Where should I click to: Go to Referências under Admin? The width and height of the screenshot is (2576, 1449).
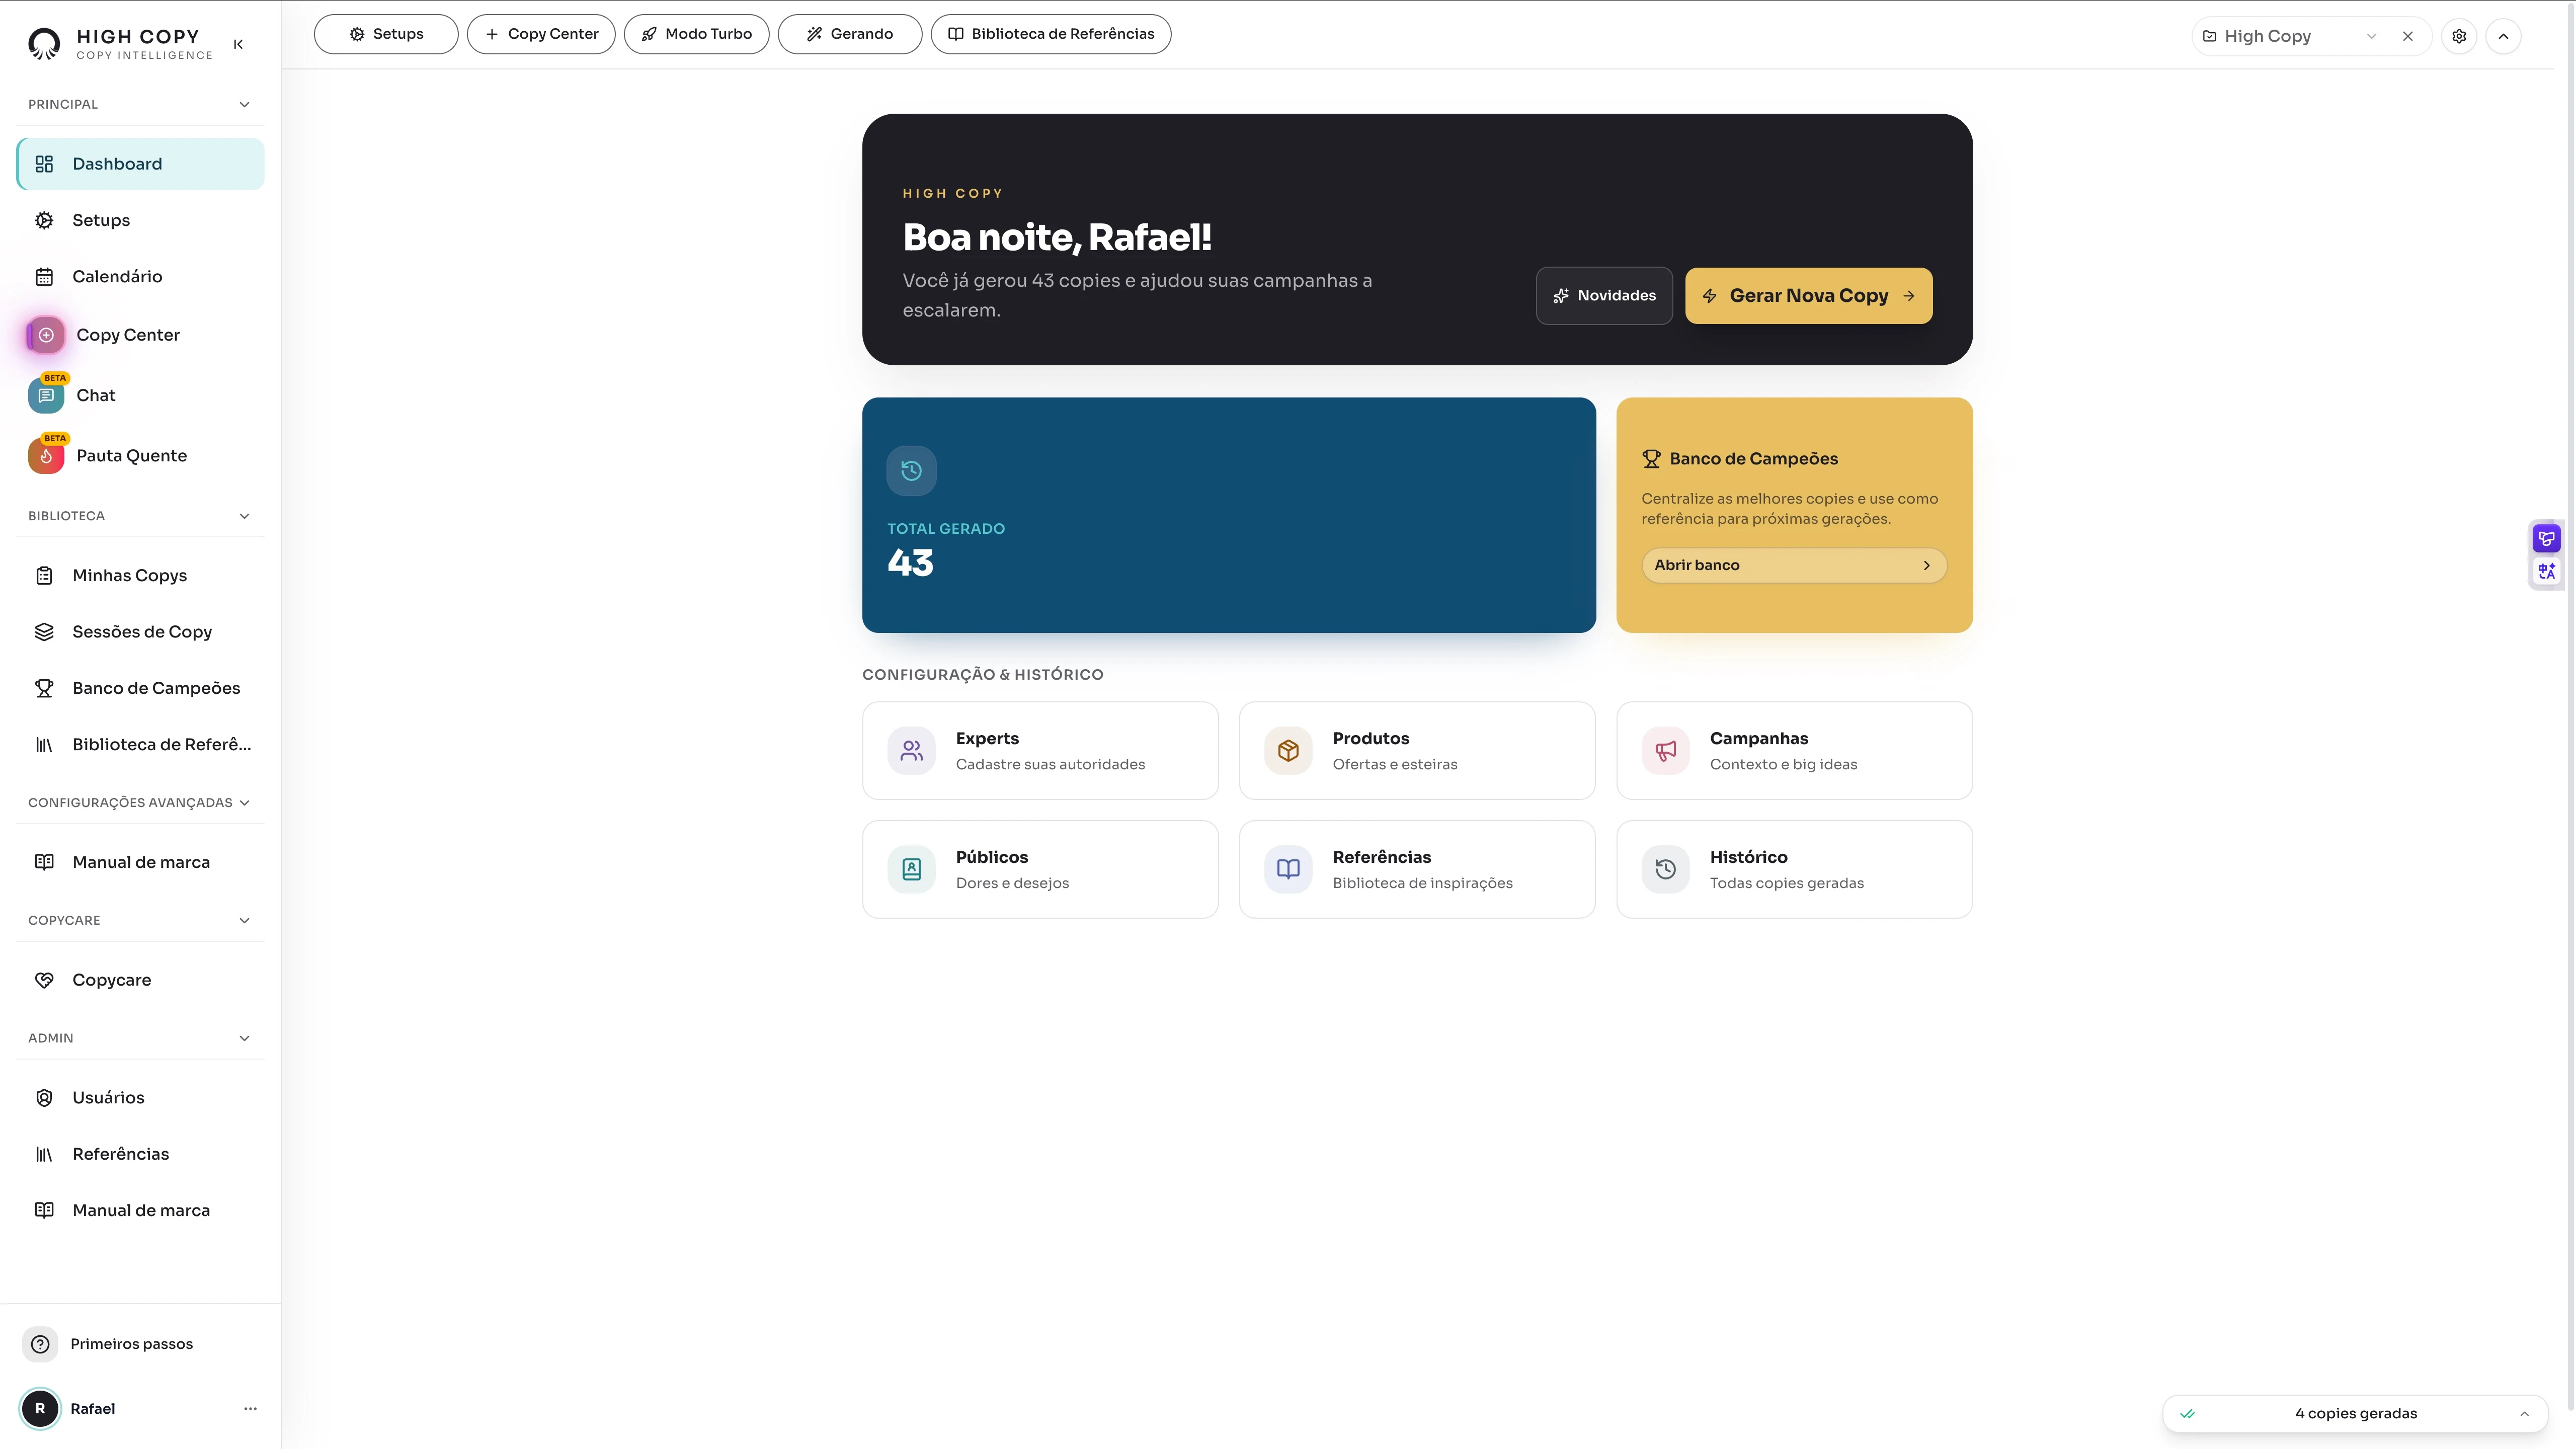click(141, 1154)
